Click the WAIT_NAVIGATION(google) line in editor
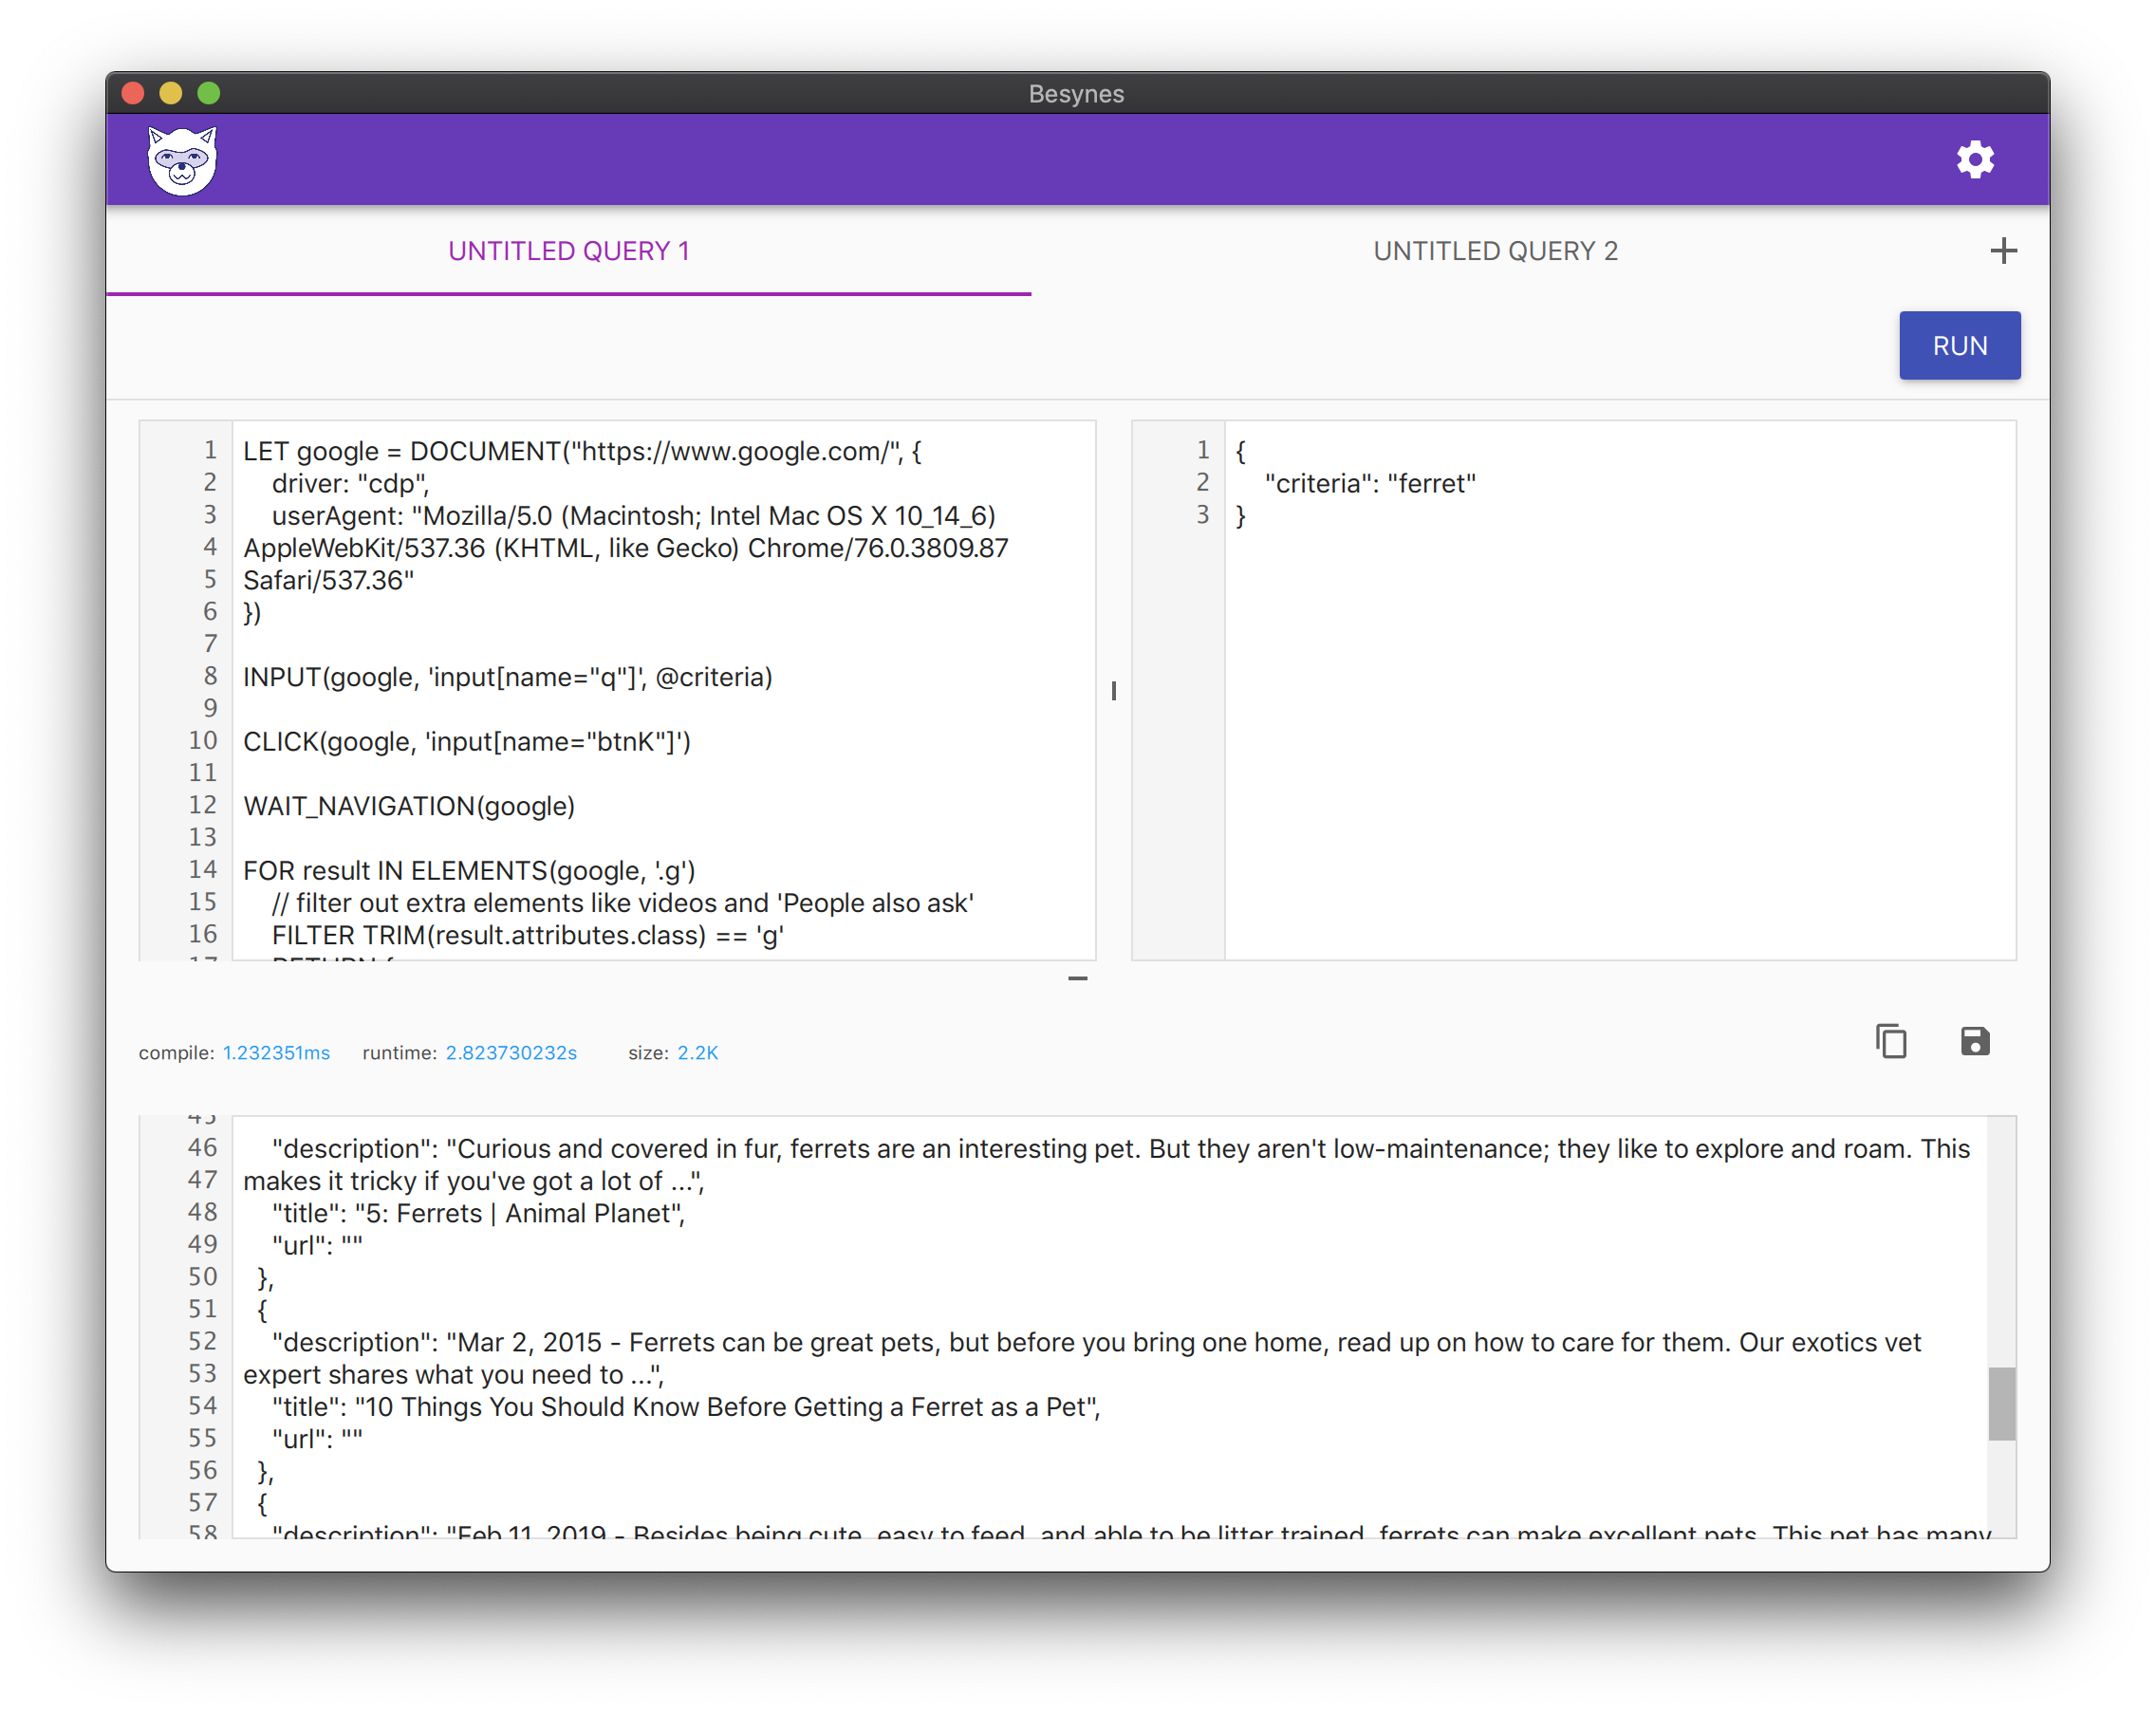Screen dimensions: 2156x1712 [409, 806]
